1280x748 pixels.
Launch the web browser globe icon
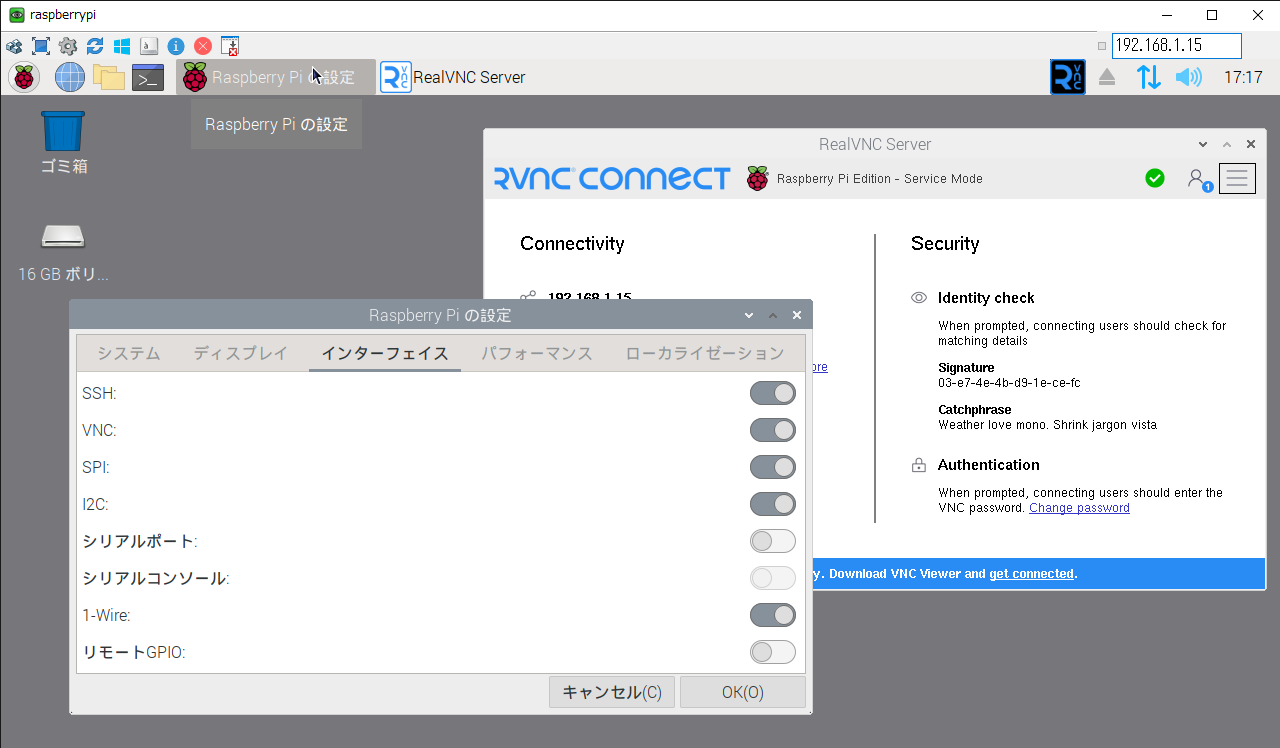(x=70, y=77)
